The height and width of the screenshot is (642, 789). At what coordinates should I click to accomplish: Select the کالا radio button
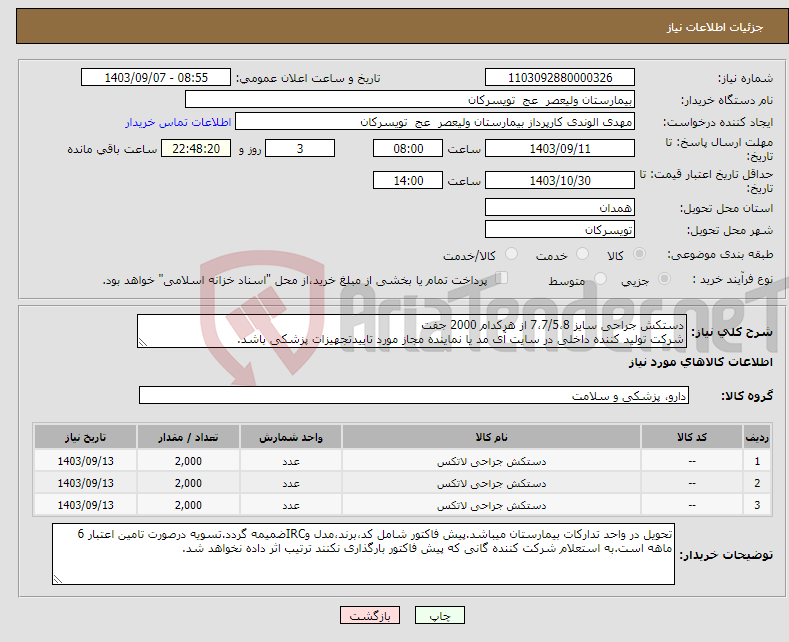639,254
